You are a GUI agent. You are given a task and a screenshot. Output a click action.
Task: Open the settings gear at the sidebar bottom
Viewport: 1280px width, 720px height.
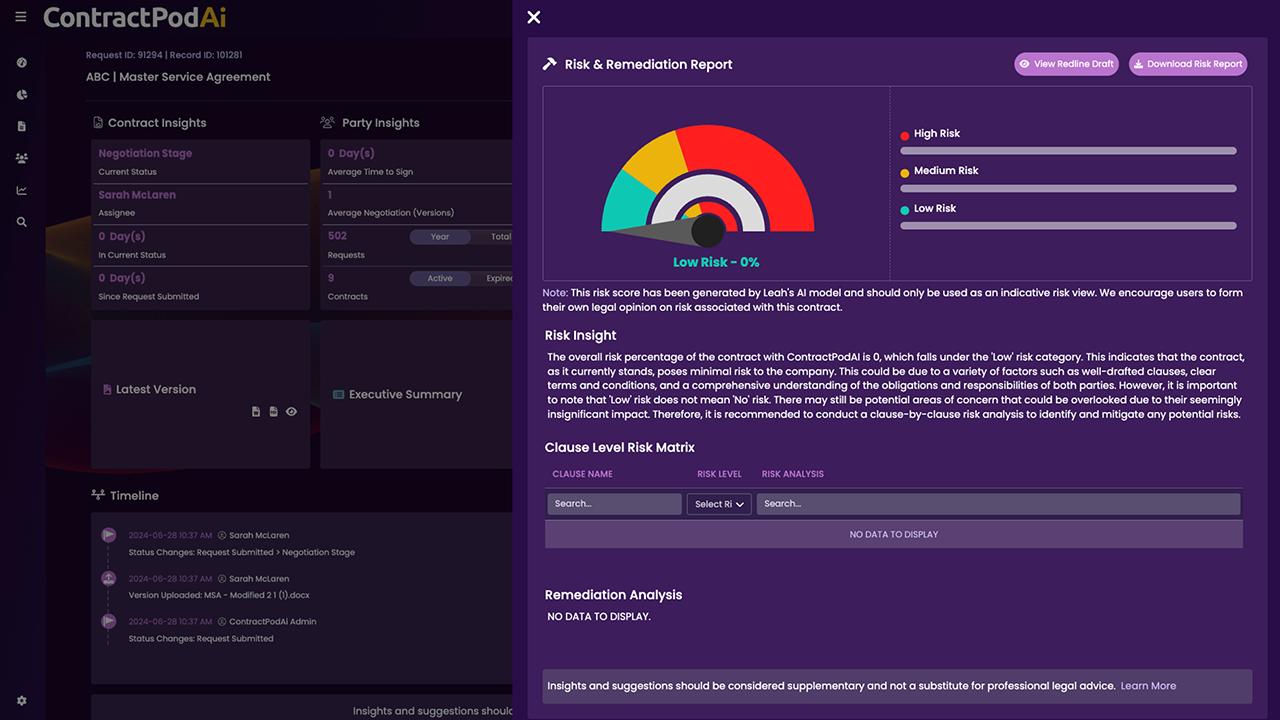coord(22,701)
